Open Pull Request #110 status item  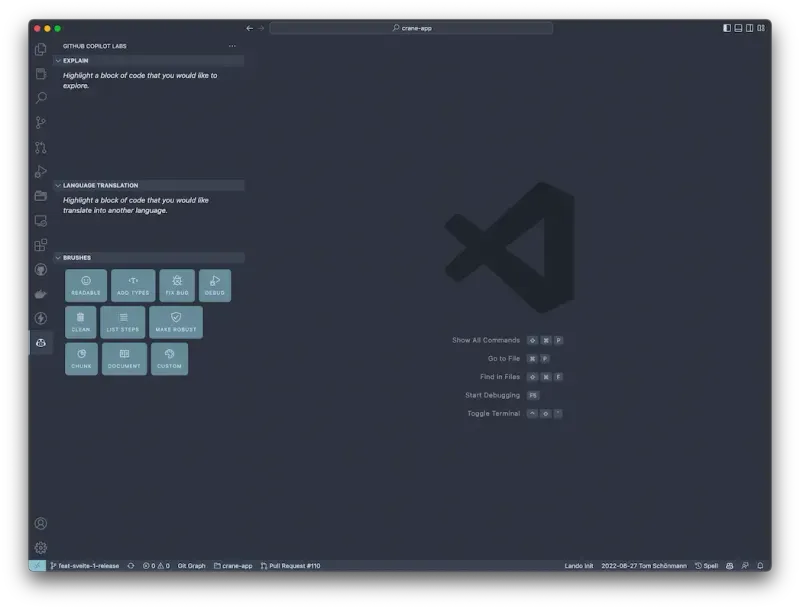tap(290, 566)
